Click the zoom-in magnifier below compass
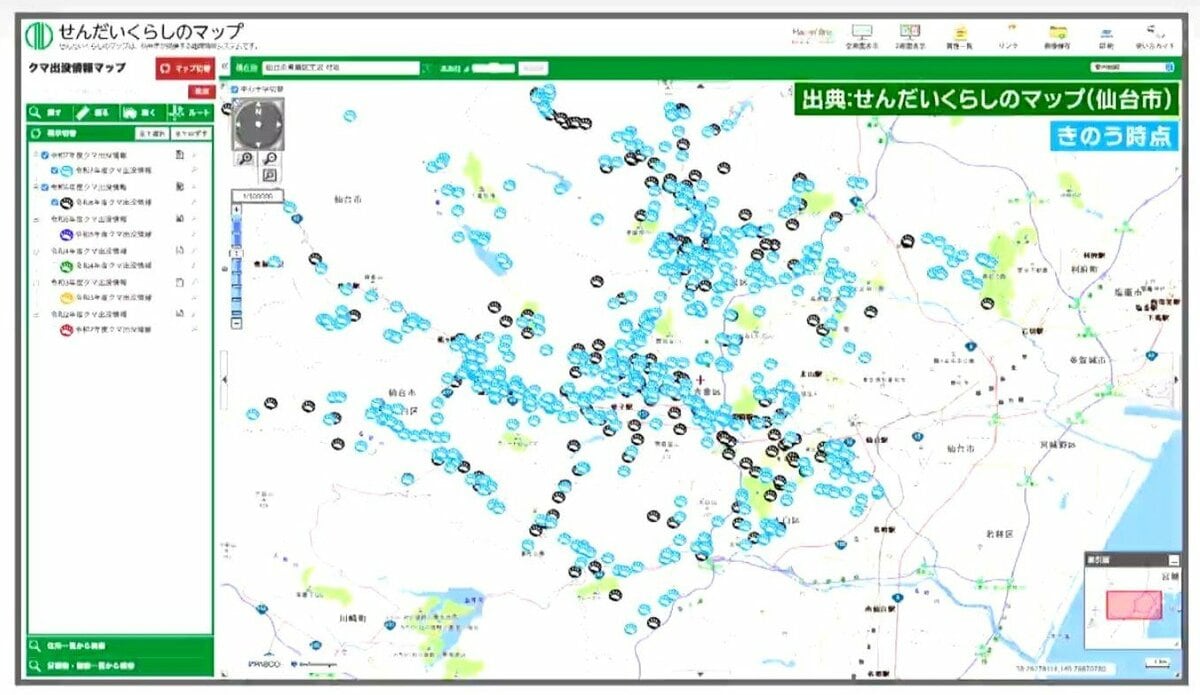 pyautogui.click(x=246, y=159)
